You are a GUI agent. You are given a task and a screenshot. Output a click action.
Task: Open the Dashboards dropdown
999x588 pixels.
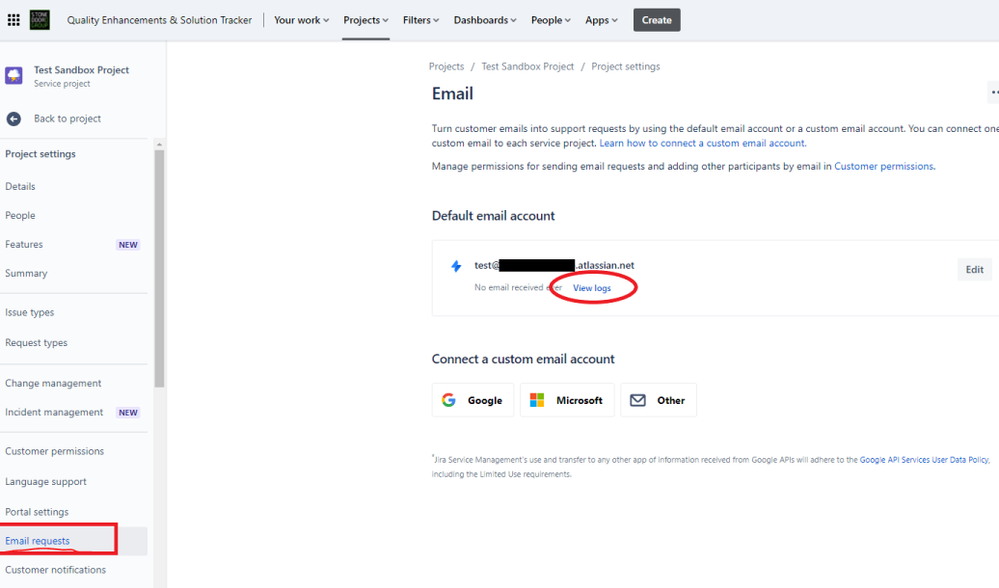(x=485, y=20)
